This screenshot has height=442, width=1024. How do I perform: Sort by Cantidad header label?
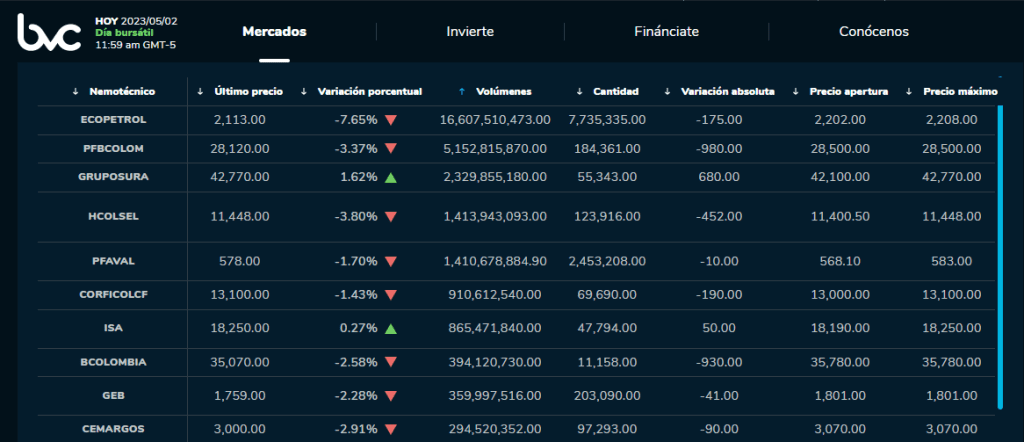pyautogui.click(x=616, y=92)
